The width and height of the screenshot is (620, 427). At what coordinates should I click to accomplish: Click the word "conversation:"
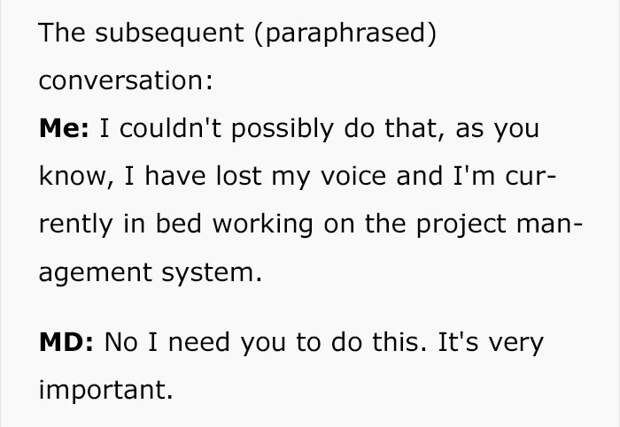[x=126, y=80]
